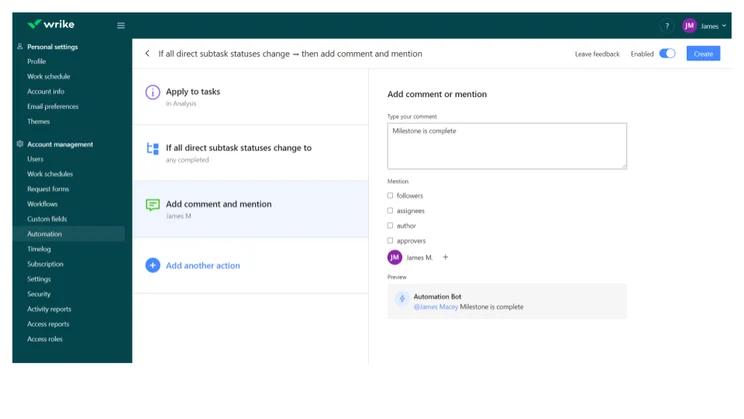Check the approvers mention checkbox
744x419 pixels.
(x=390, y=241)
